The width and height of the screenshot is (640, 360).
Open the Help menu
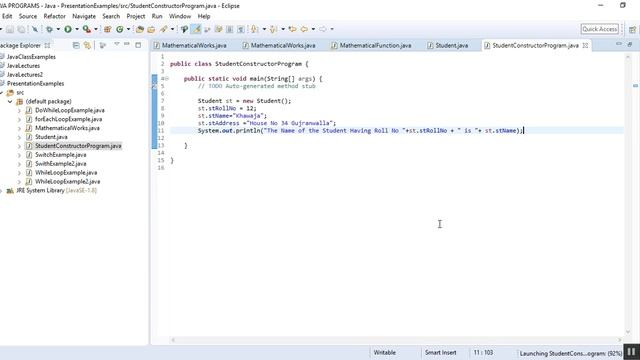pos(204,16)
